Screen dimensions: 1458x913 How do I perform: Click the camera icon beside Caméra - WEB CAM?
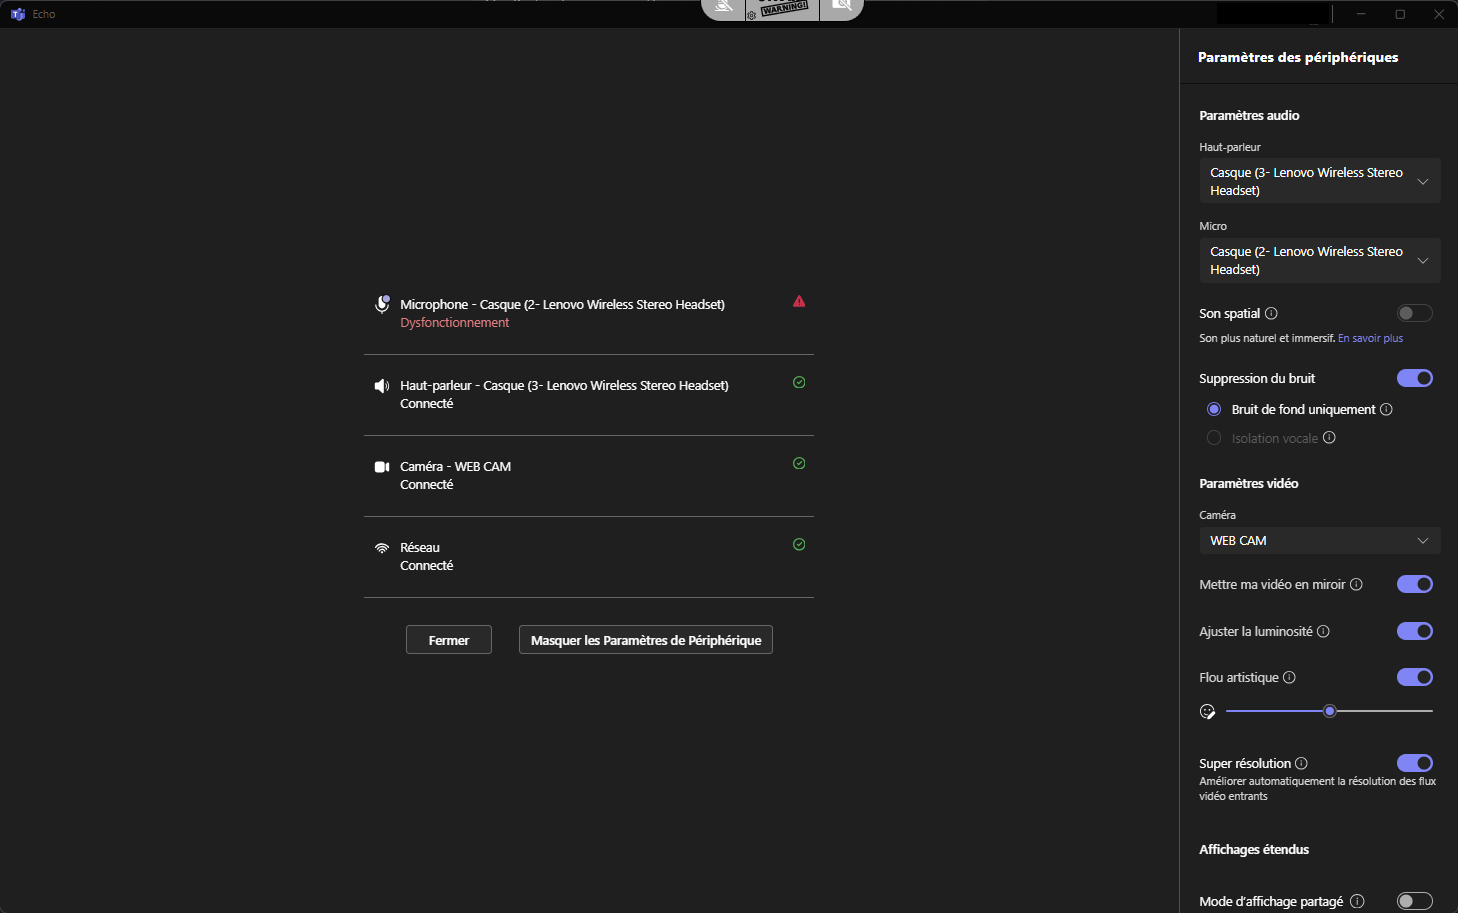(x=382, y=467)
